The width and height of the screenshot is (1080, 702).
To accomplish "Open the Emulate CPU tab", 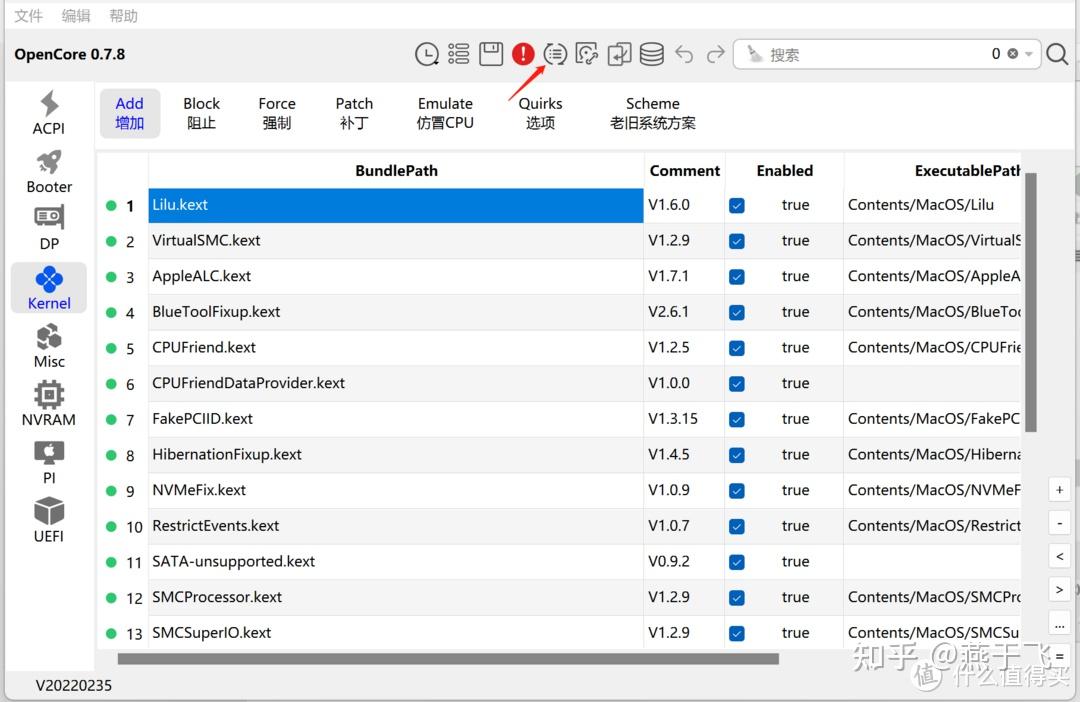I will (x=444, y=112).
